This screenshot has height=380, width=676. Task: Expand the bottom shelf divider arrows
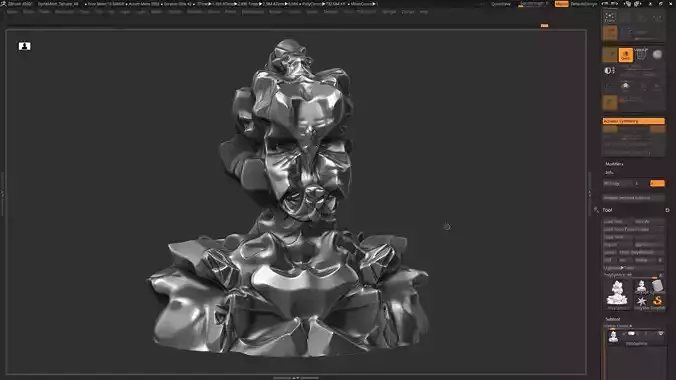coord(296,378)
